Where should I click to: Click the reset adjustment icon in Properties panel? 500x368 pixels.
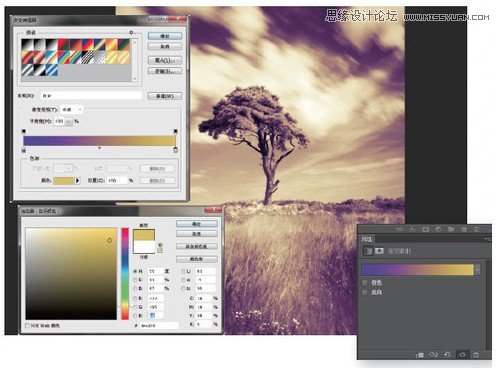point(447,355)
